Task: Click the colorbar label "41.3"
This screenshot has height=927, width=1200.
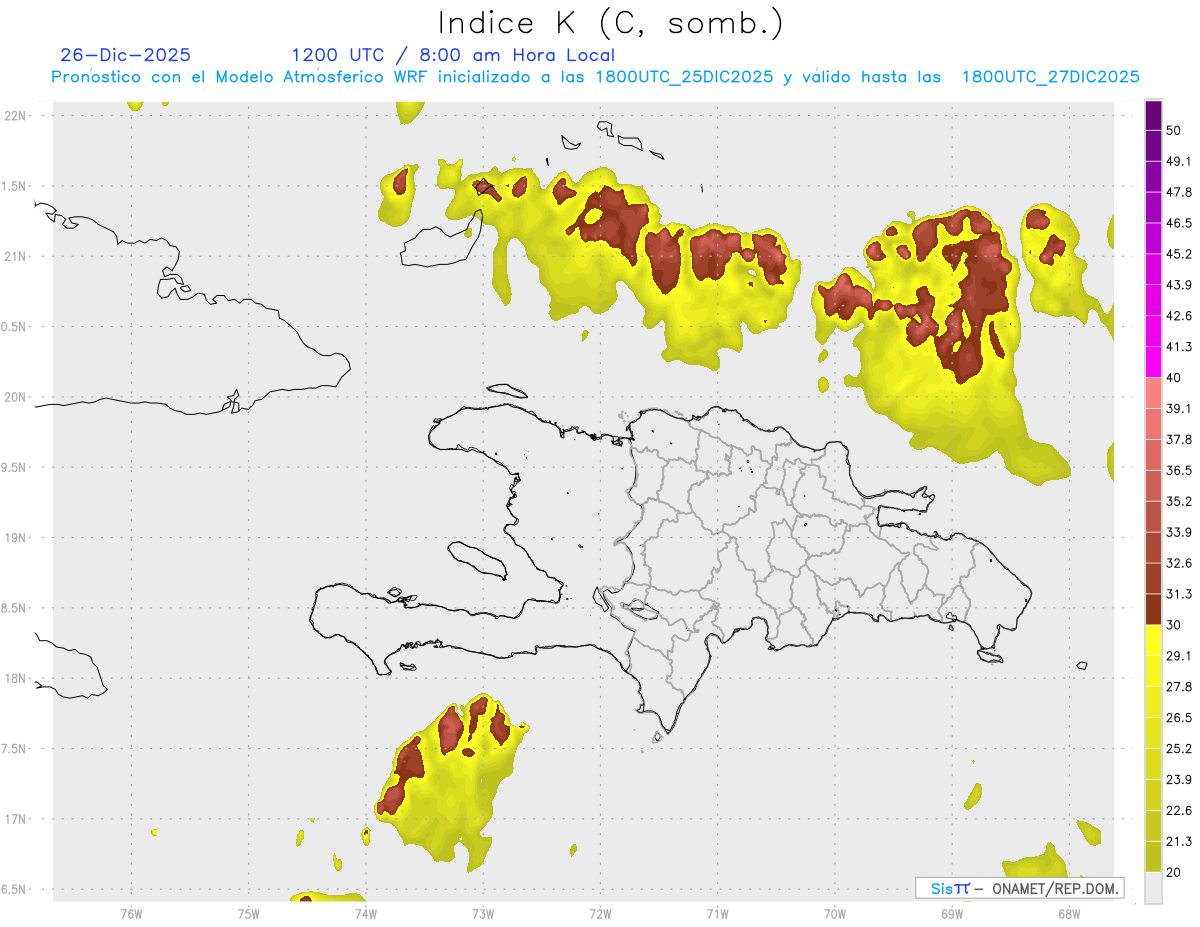Action: [1179, 347]
